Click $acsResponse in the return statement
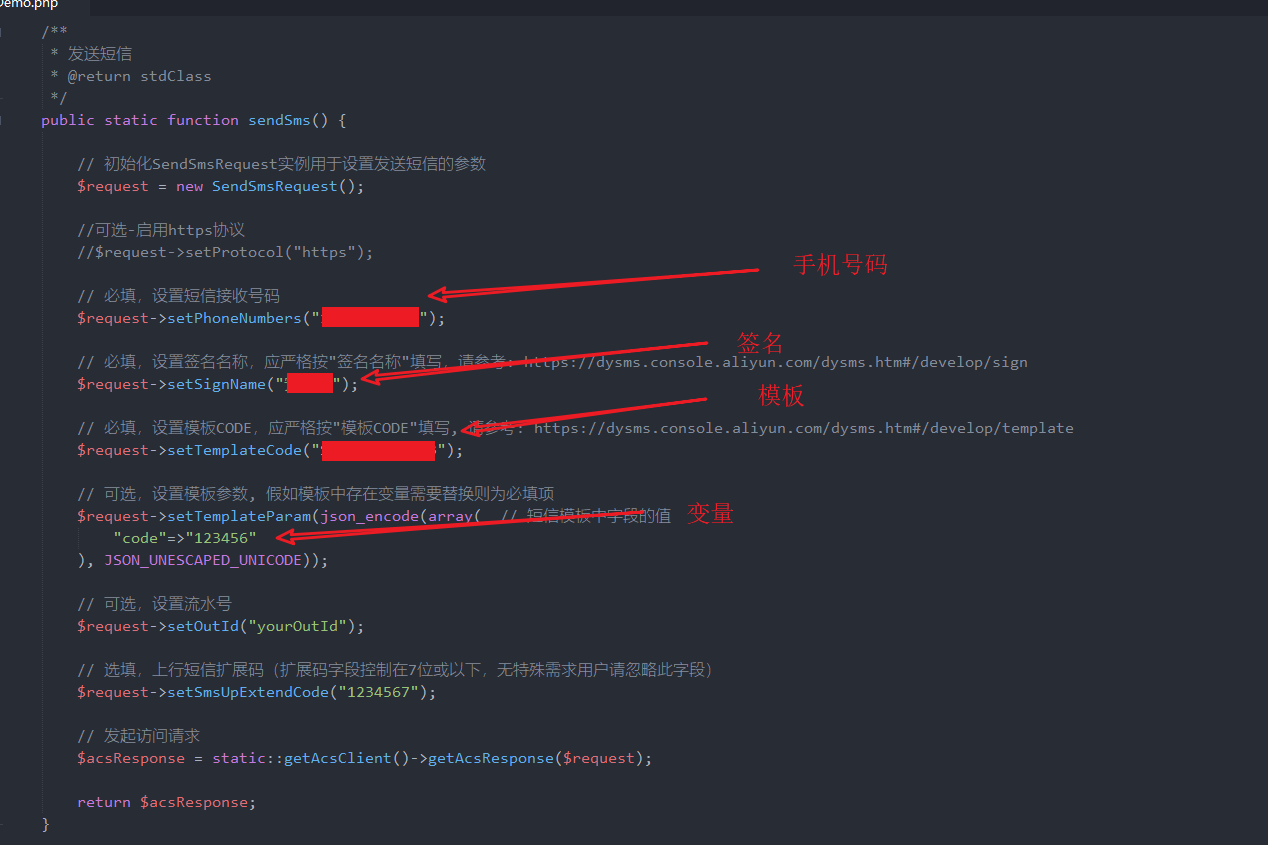 pyautogui.click(x=194, y=802)
